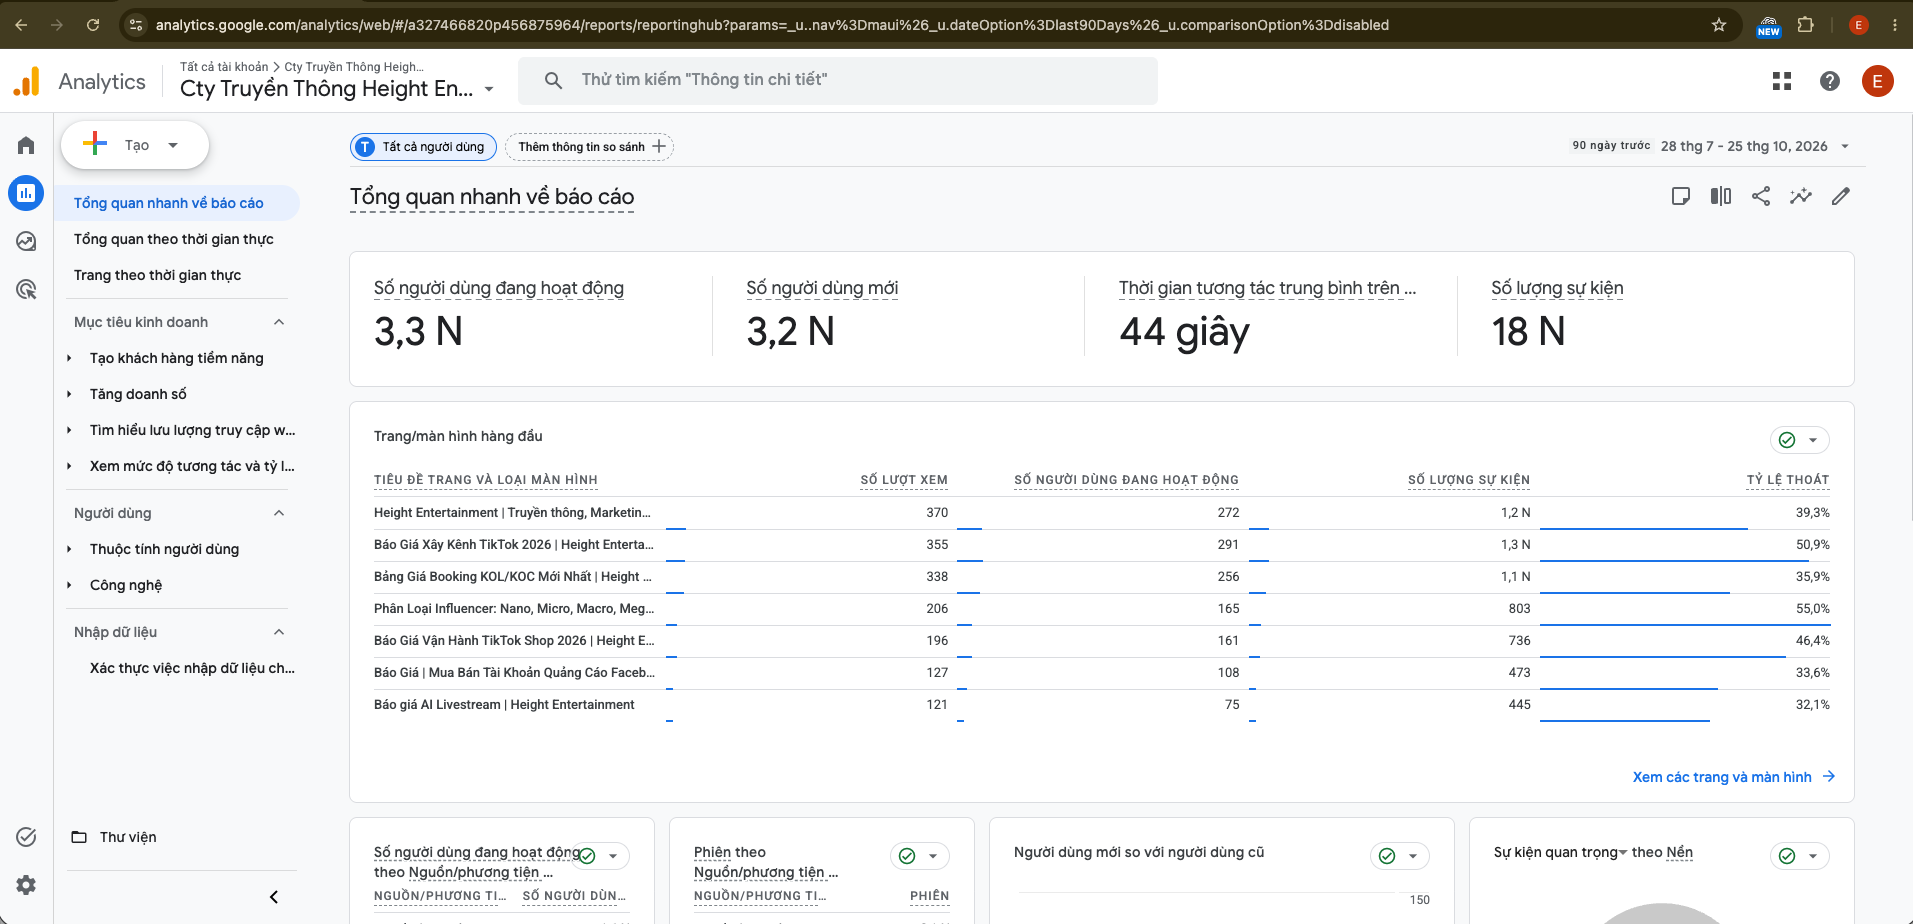This screenshot has height=924, width=1913.
Task: Sort by Số lượt xem column header
Action: pos(904,480)
